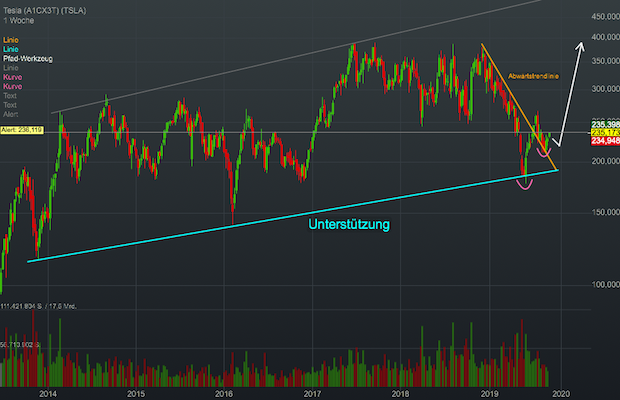Click the 2020 date axis label
620x400 pixels.
point(561,394)
